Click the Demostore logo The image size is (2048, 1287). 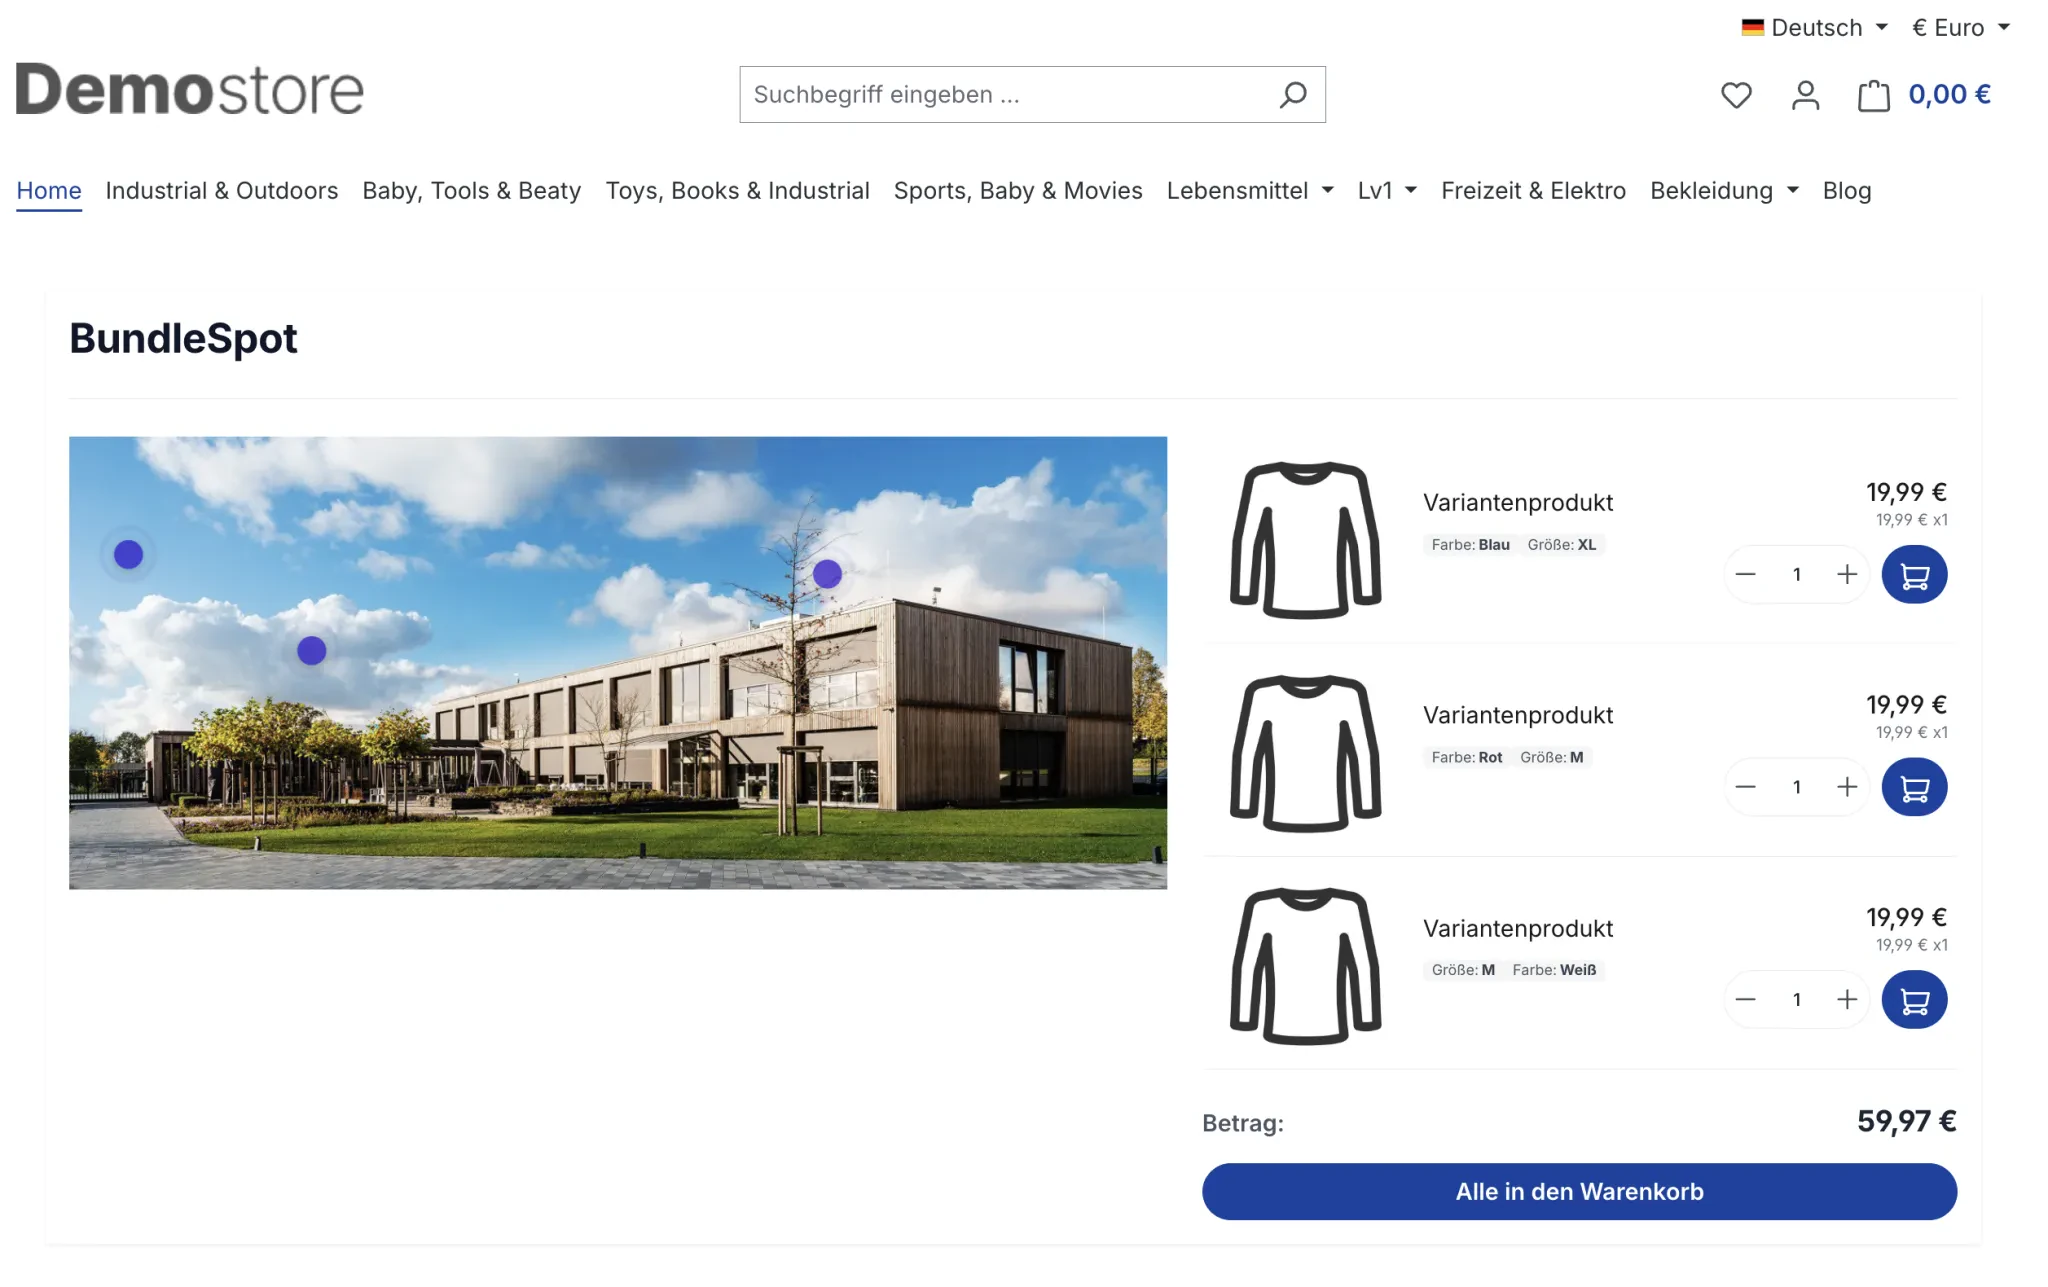[190, 90]
